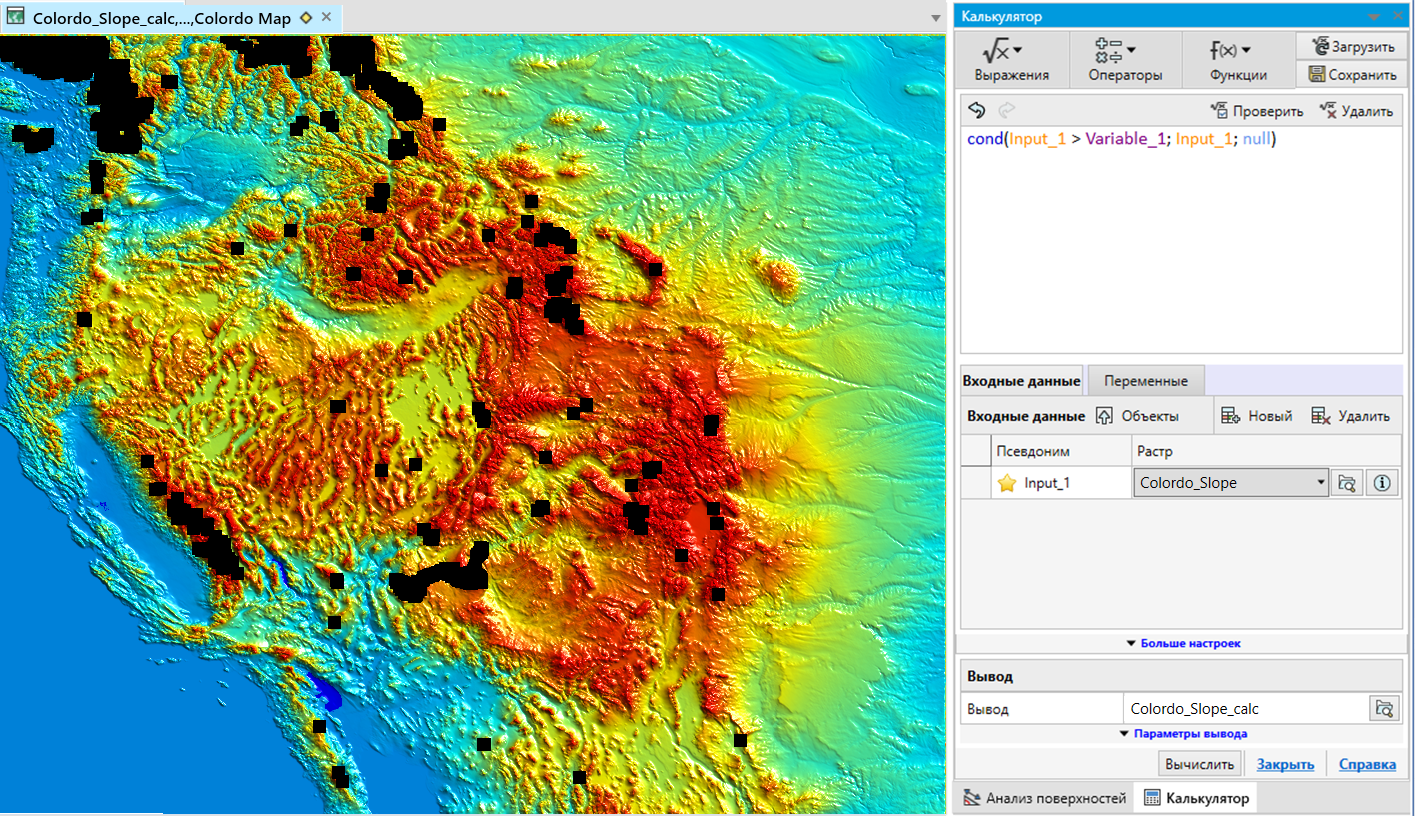Expand Параметры вывода section
This screenshot has height=816, width=1415.
click(1183, 733)
